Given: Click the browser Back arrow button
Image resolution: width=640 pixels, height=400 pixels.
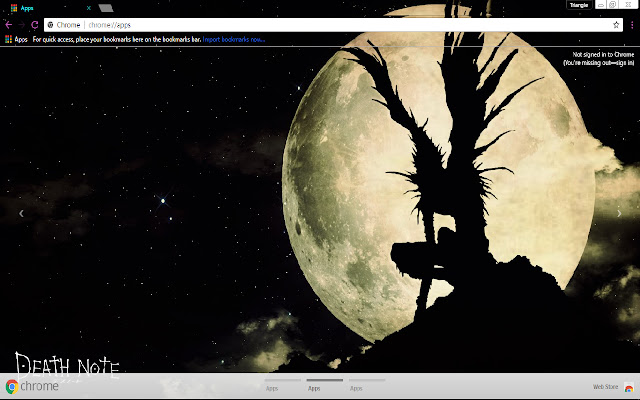Looking at the screenshot, I should [9, 23].
